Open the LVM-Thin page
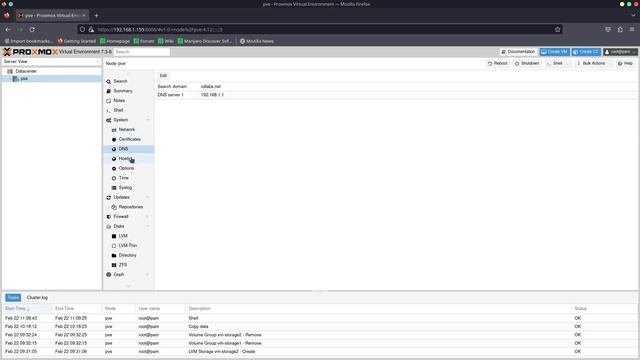The width and height of the screenshot is (640, 360). [x=127, y=246]
